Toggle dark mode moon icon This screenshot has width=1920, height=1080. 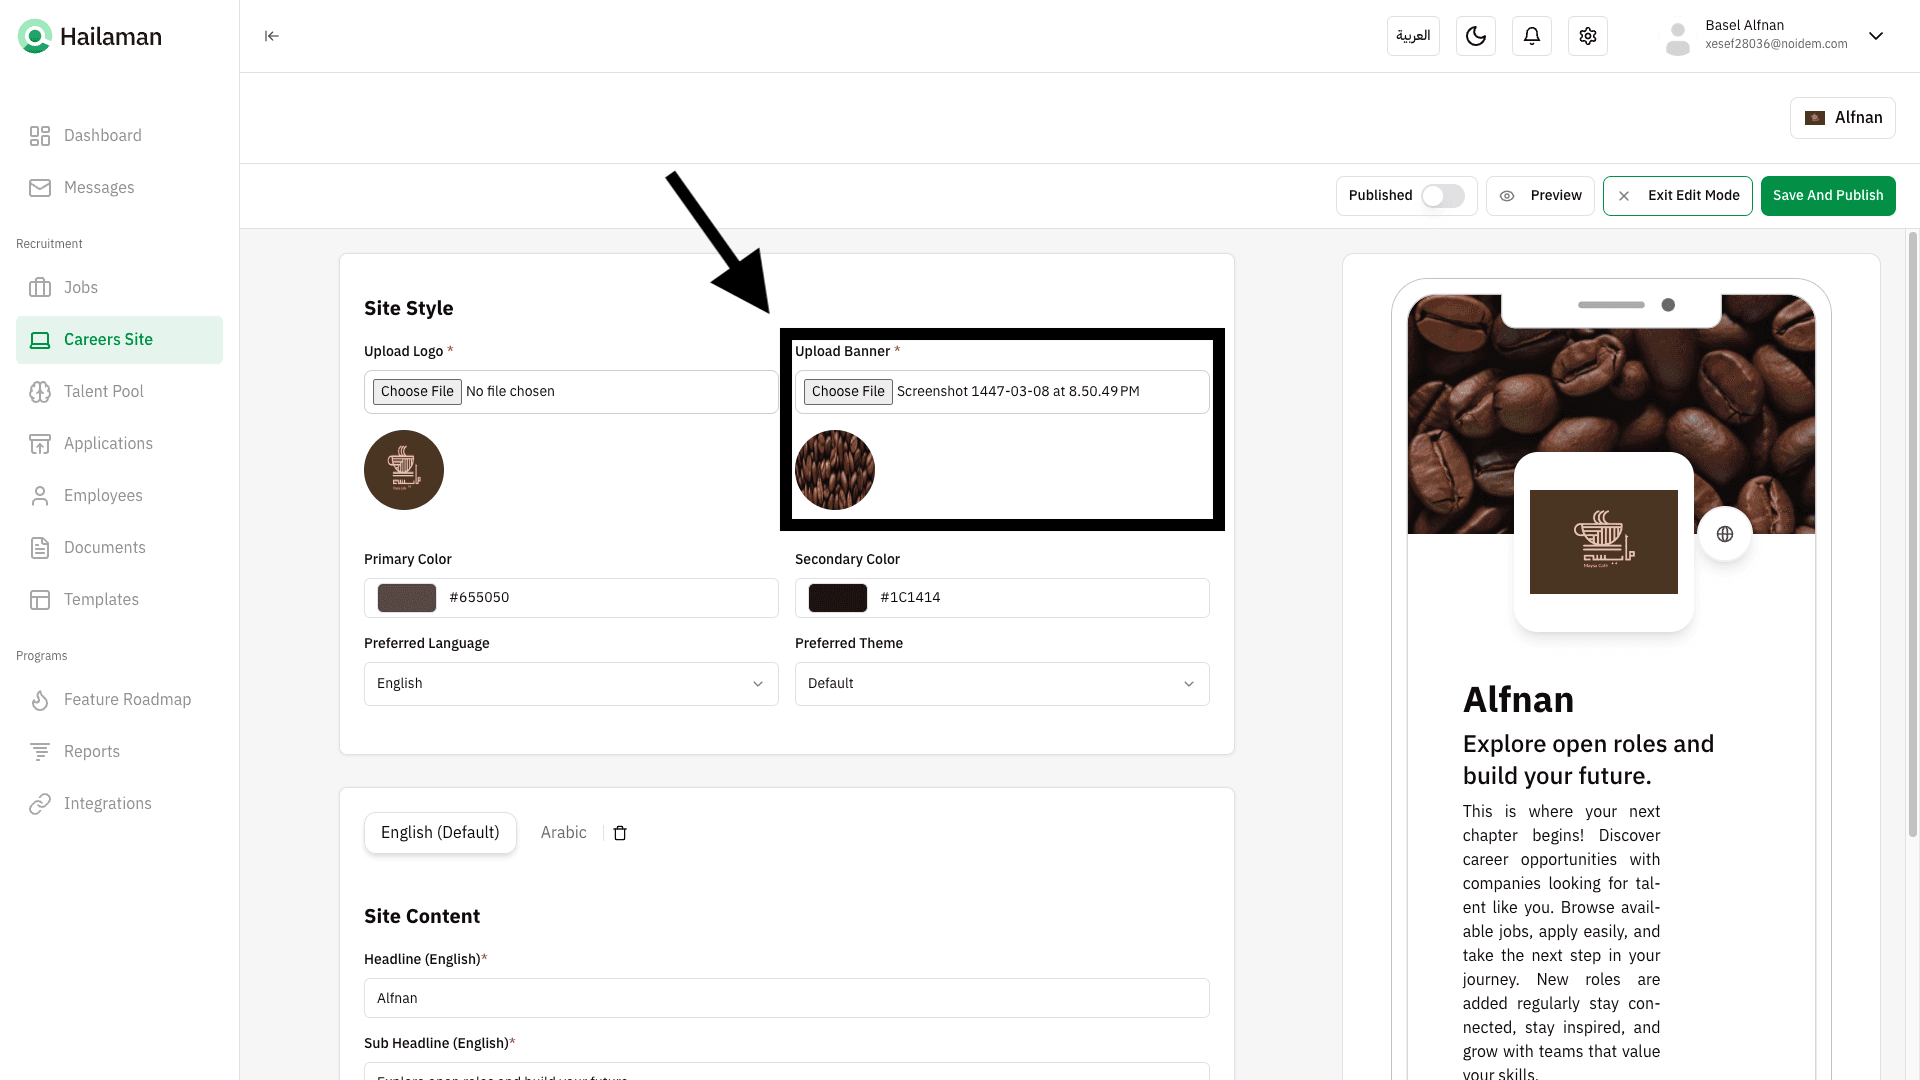(x=1476, y=36)
